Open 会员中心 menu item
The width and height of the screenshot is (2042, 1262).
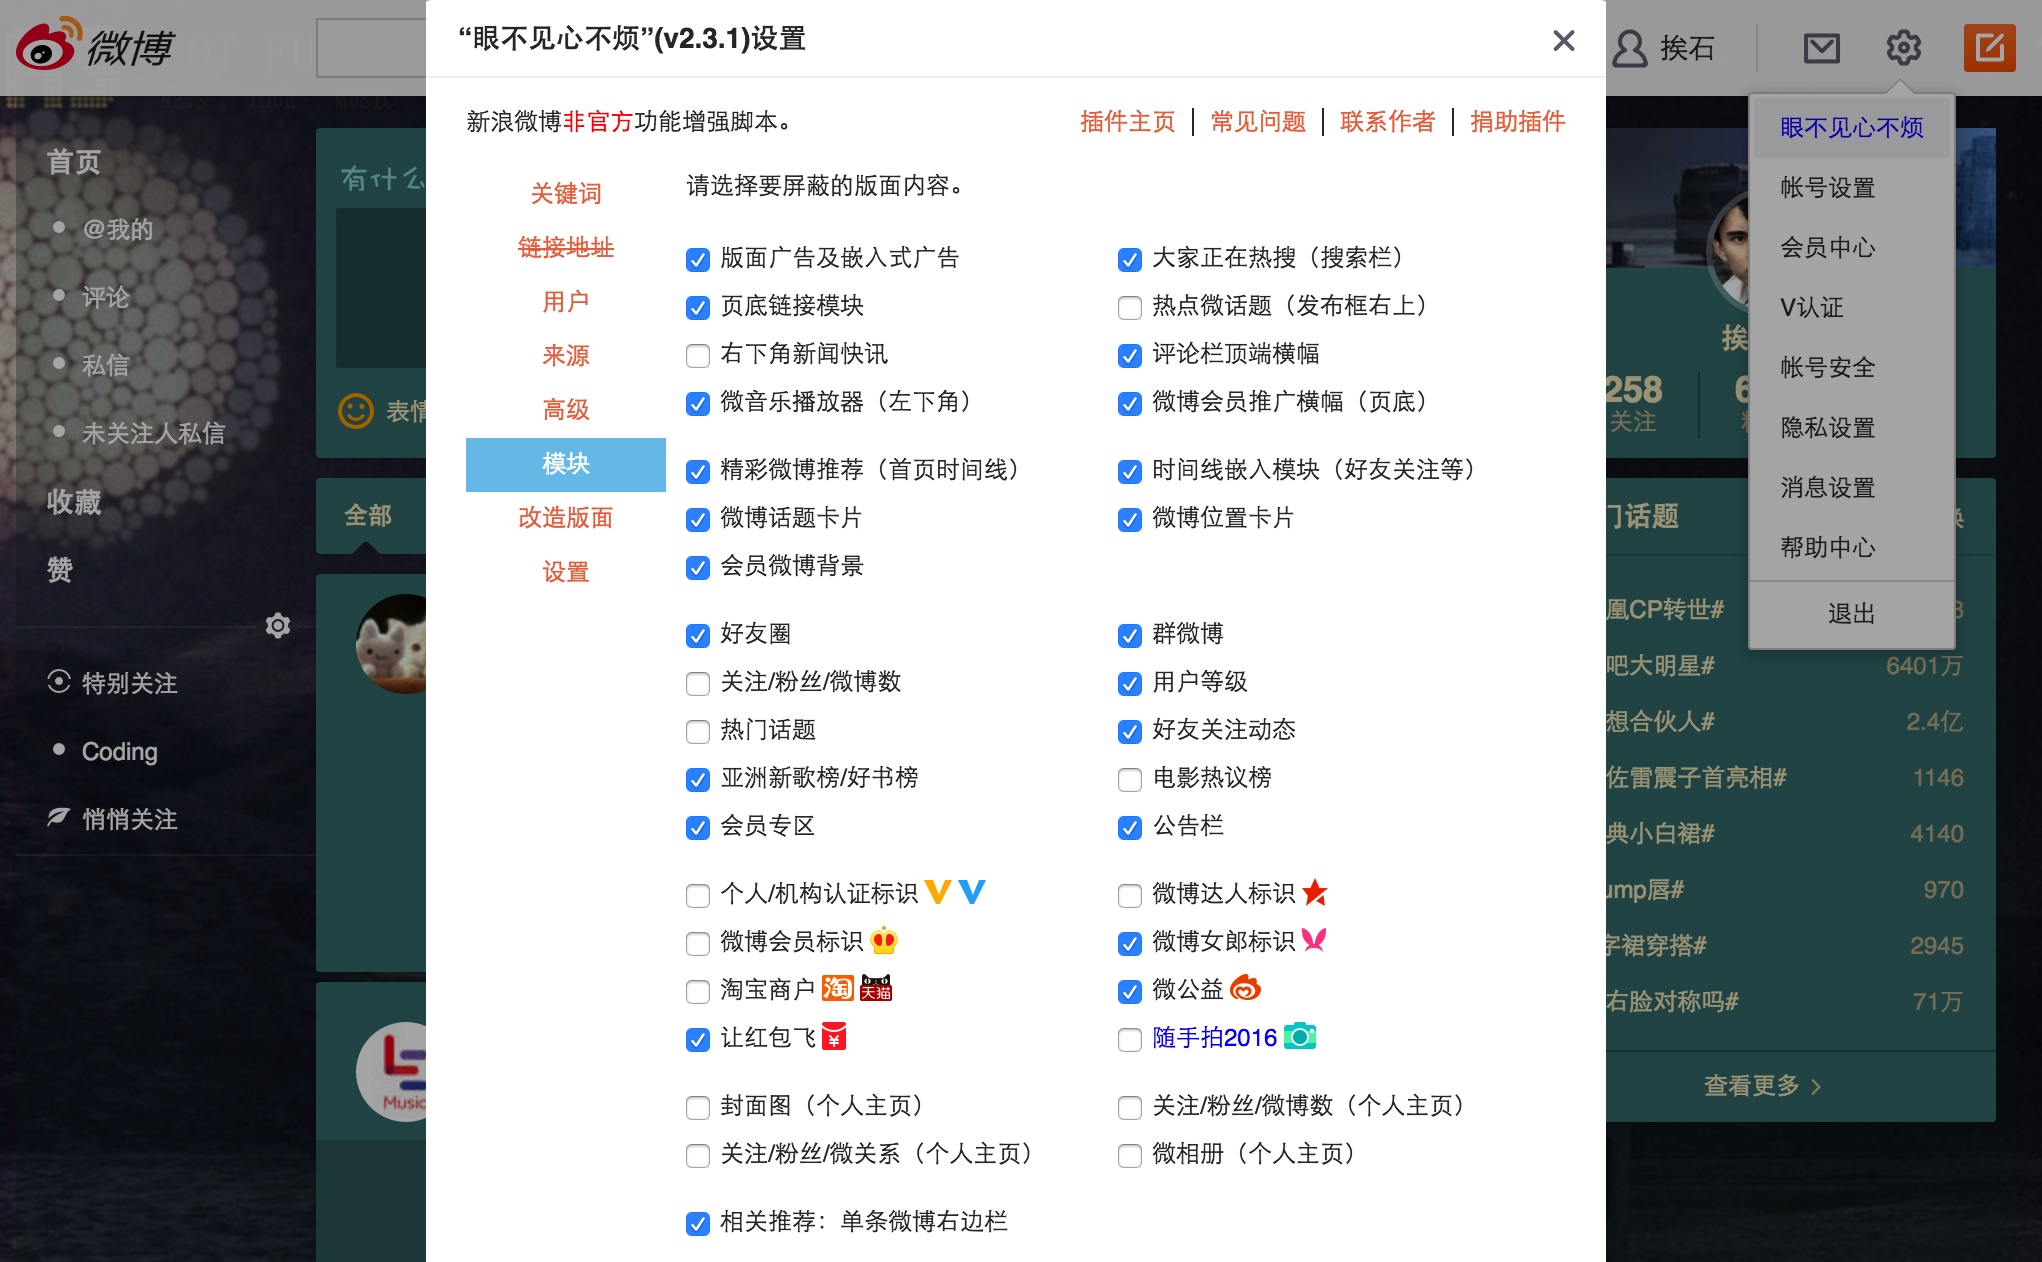tap(1851, 247)
